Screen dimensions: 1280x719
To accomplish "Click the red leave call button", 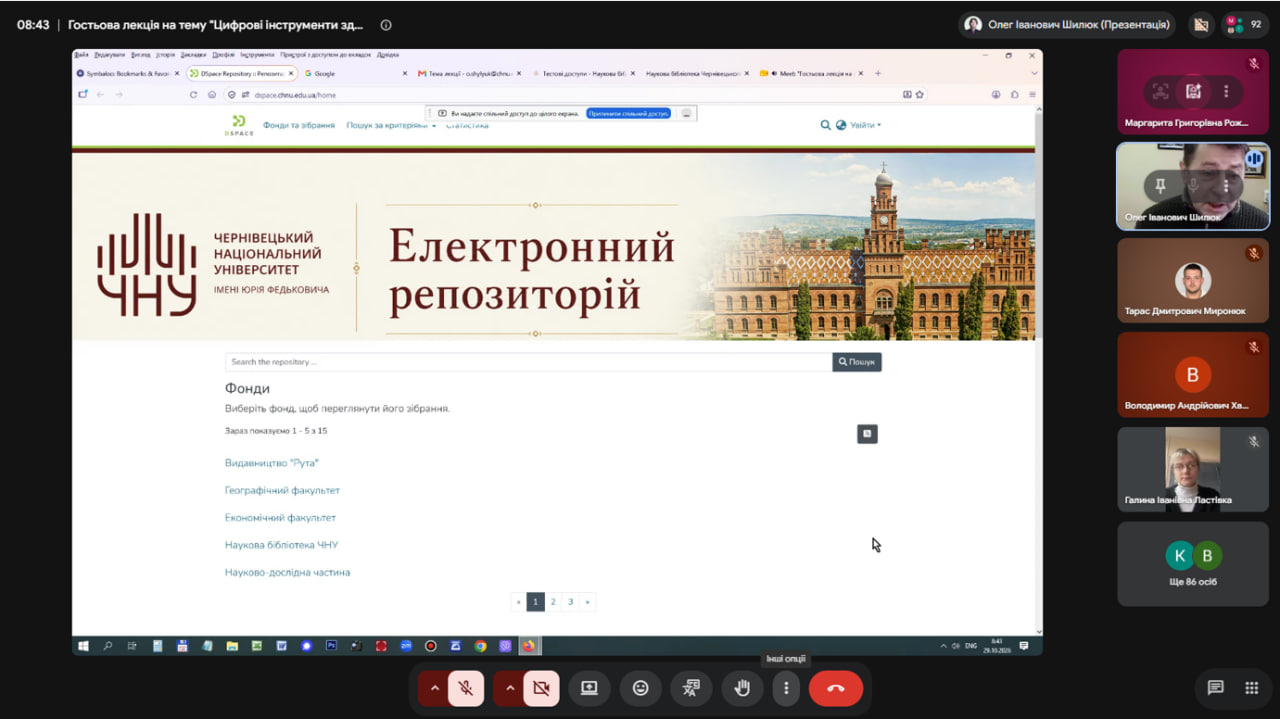I will pos(836,688).
